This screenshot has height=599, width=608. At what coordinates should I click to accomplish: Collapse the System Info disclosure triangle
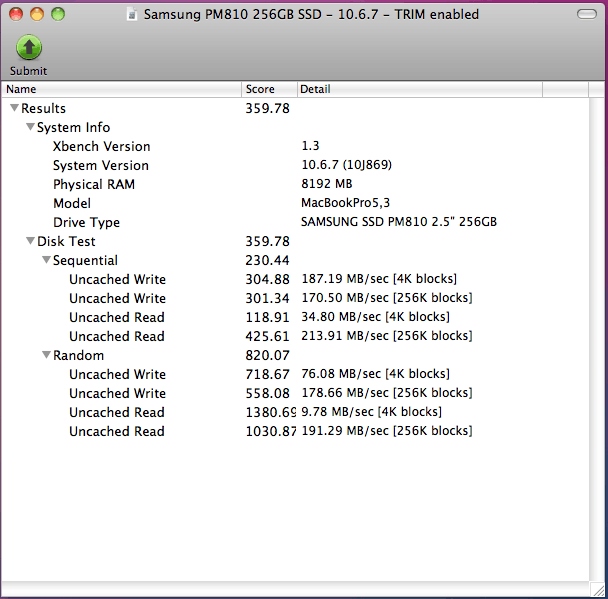click(30, 127)
